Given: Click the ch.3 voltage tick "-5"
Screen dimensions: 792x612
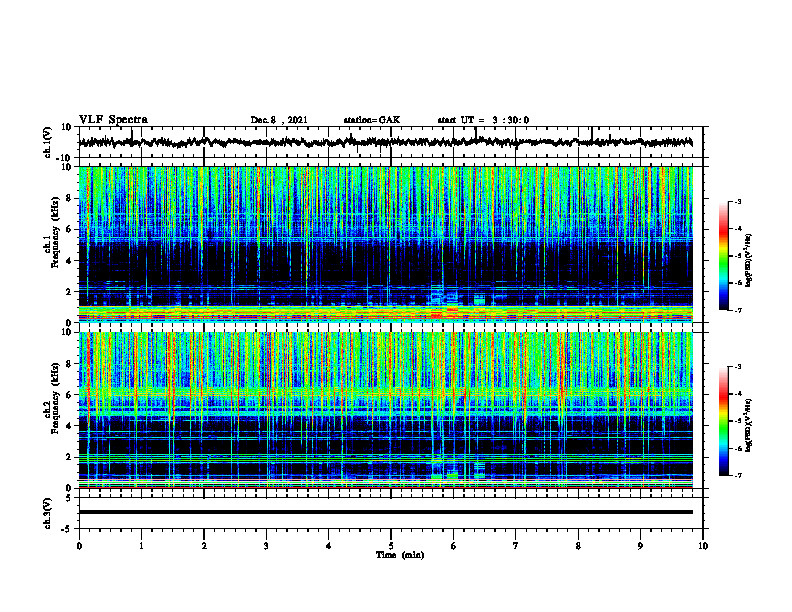Looking at the screenshot, I should 67,529.
